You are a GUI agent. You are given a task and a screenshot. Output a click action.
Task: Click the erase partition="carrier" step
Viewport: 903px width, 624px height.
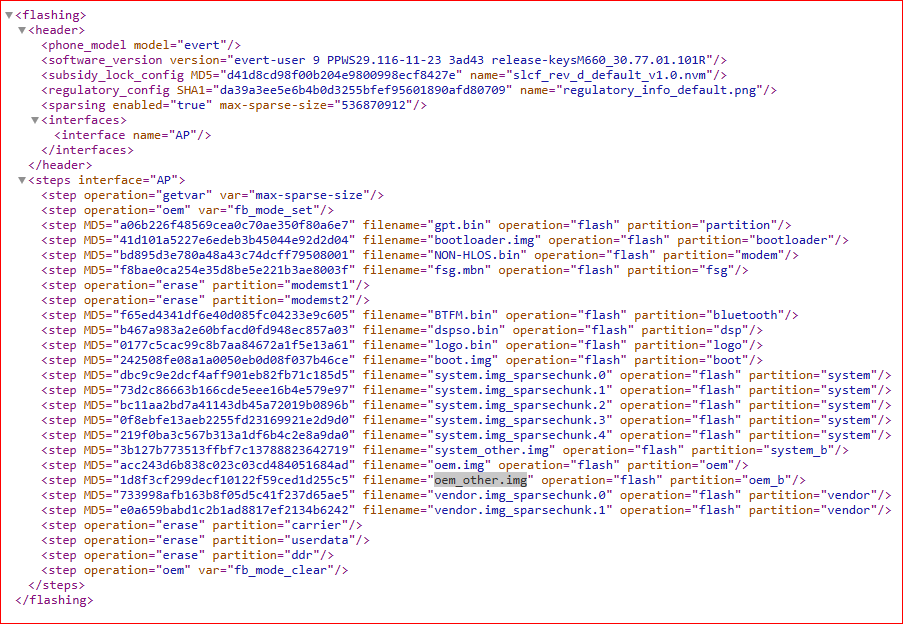202,524
